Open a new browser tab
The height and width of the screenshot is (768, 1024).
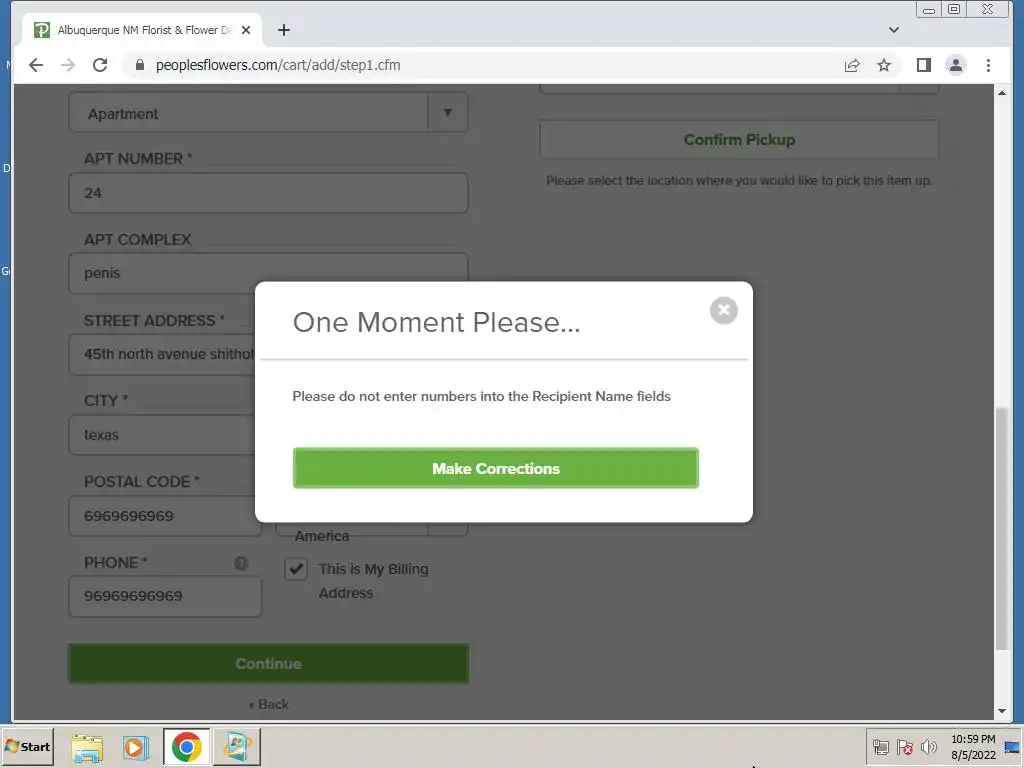(x=283, y=30)
